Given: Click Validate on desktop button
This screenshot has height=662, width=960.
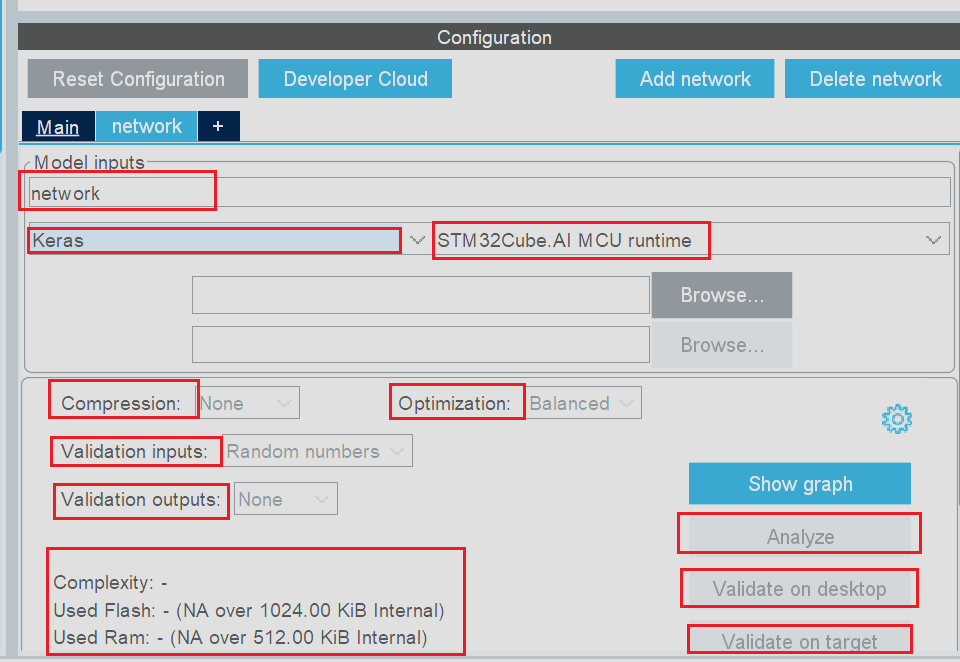Looking at the screenshot, I should coord(800,589).
